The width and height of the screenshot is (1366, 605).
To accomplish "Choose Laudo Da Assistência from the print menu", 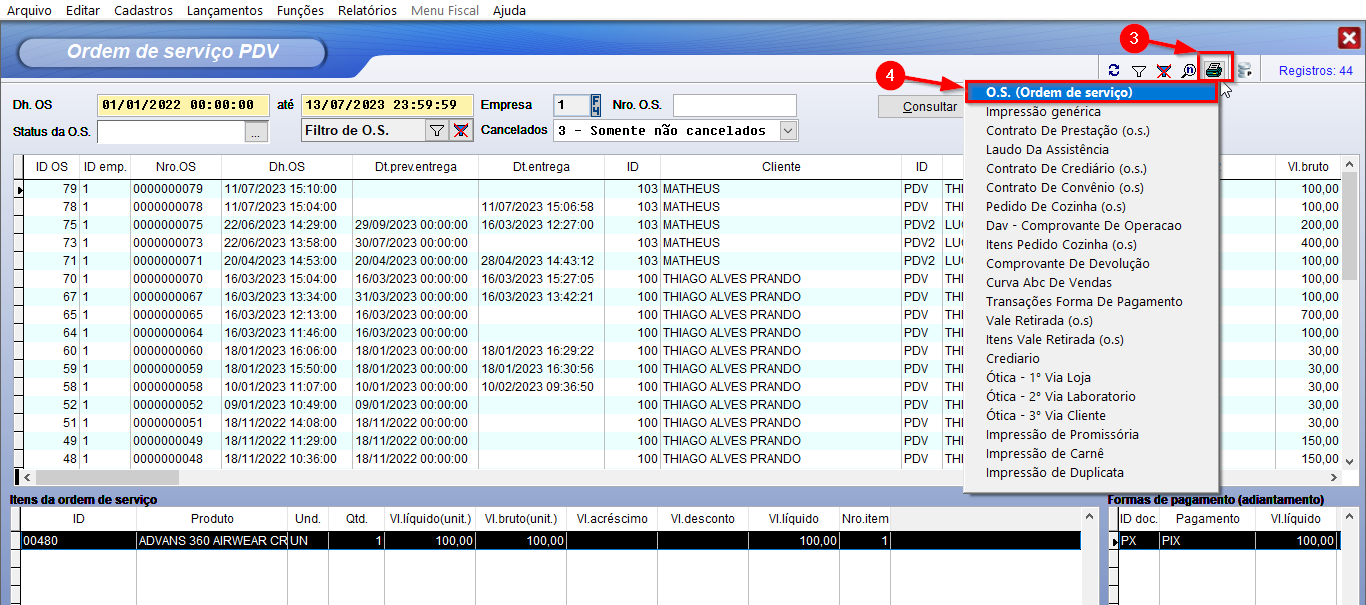I will click(x=1047, y=149).
